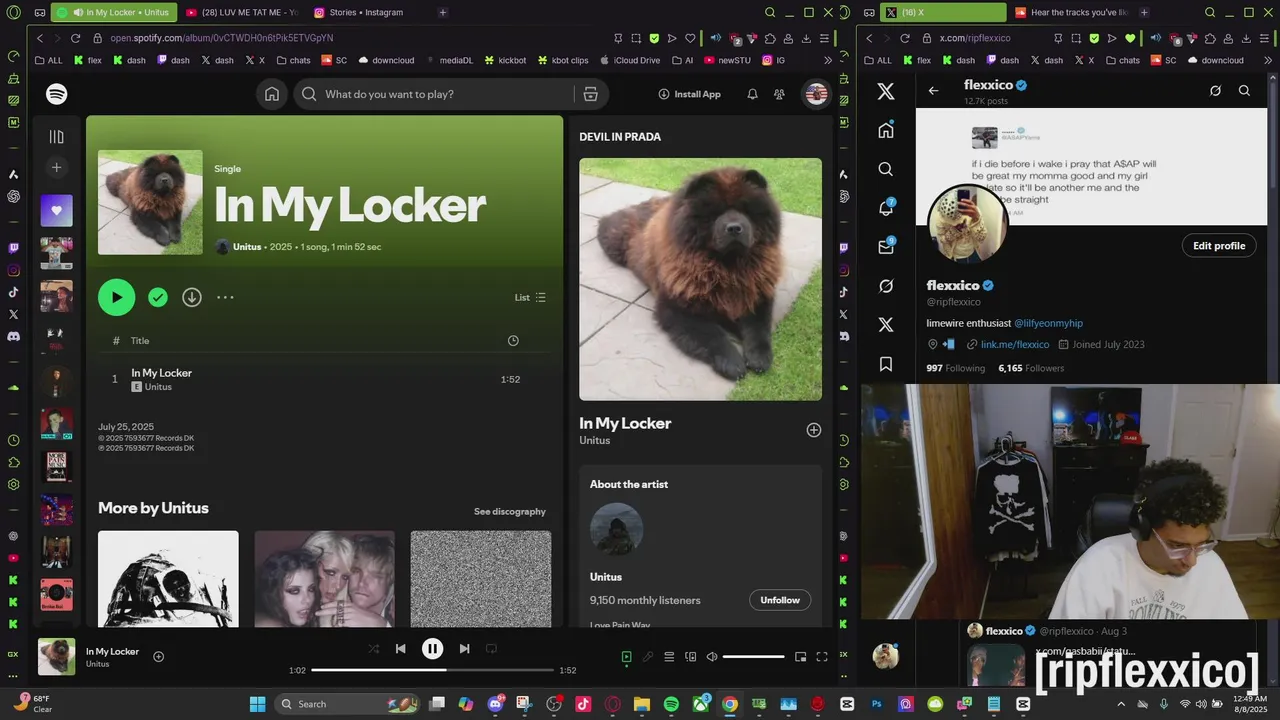This screenshot has height=720, width=1280.
Task: Open lyrics microphone icon in player bar
Action: (x=648, y=657)
